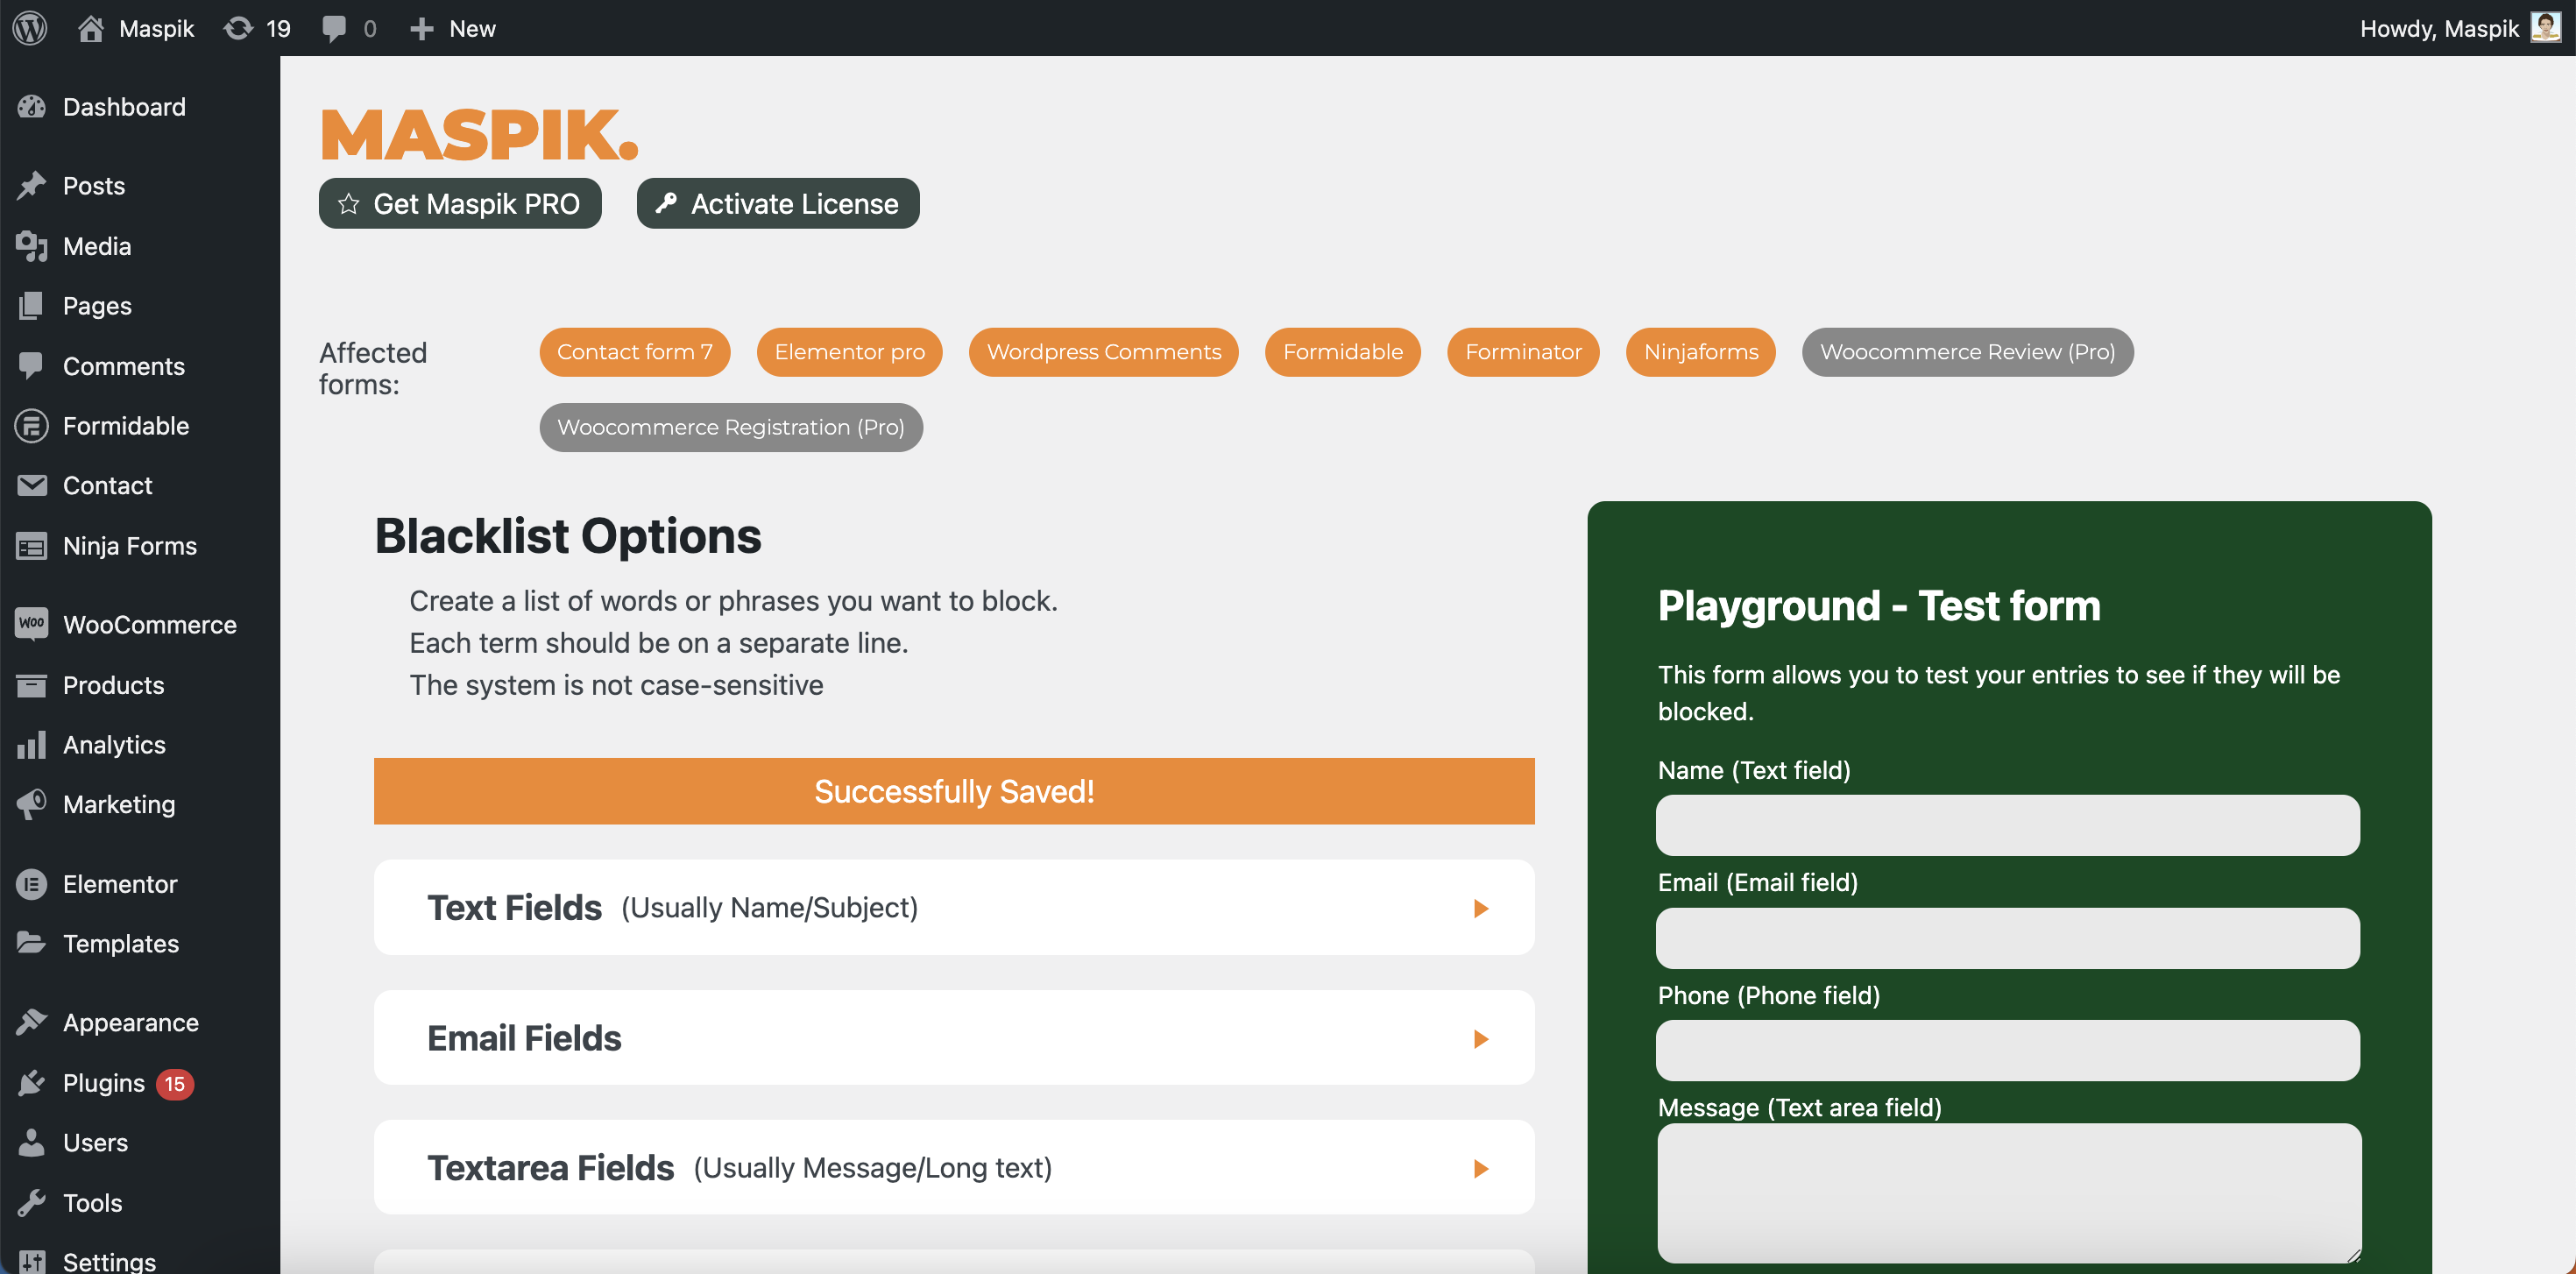Click the MASPIK logo
This screenshot has height=1274, width=2576.
(479, 134)
